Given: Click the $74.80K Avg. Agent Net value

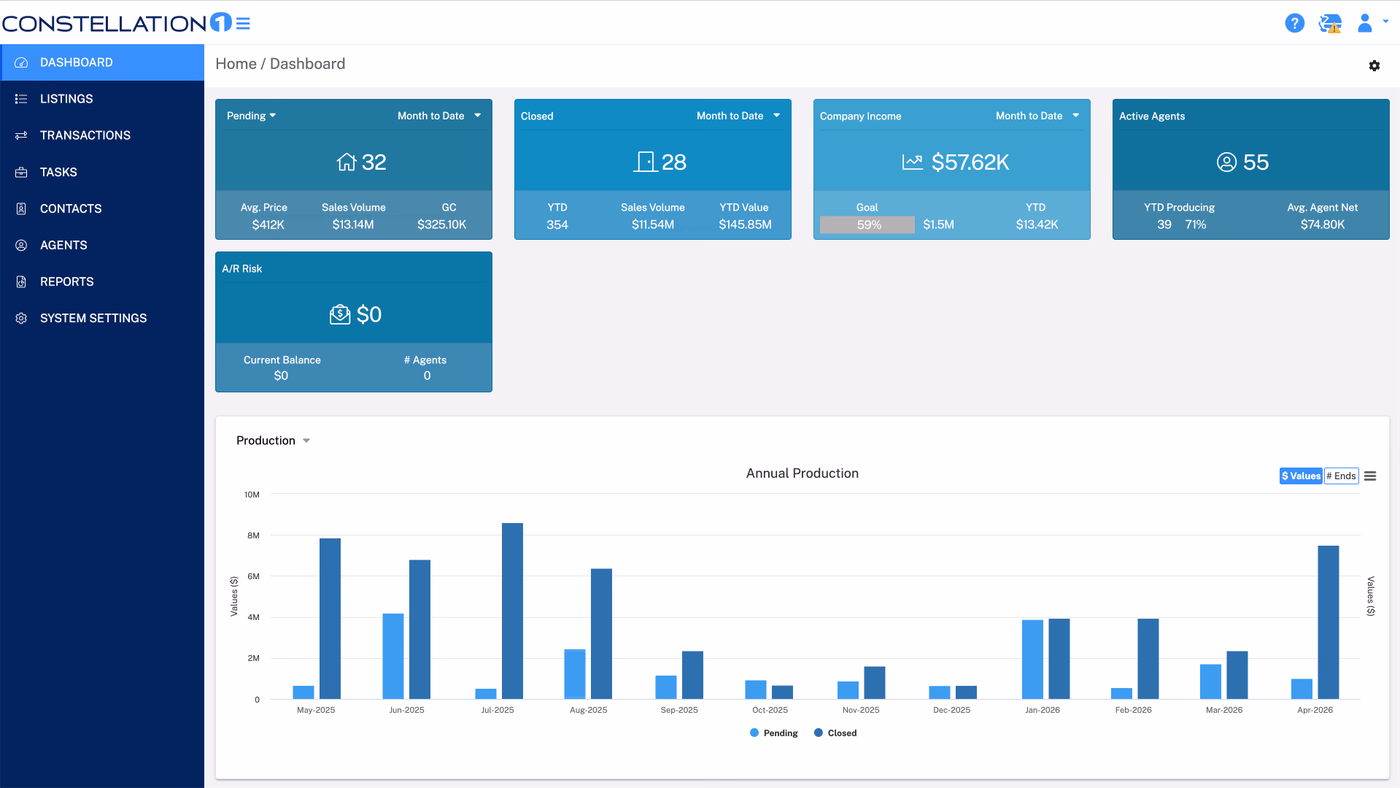Looking at the screenshot, I should coord(1323,225).
